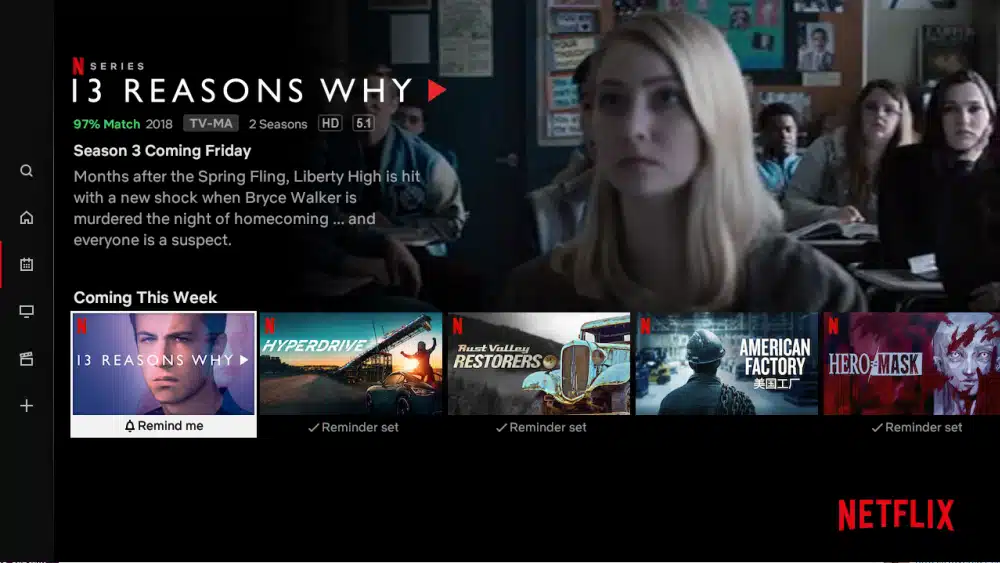Open TV Shows via the monitor icon
This screenshot has height=563, width=1000.
coord(26,311)
